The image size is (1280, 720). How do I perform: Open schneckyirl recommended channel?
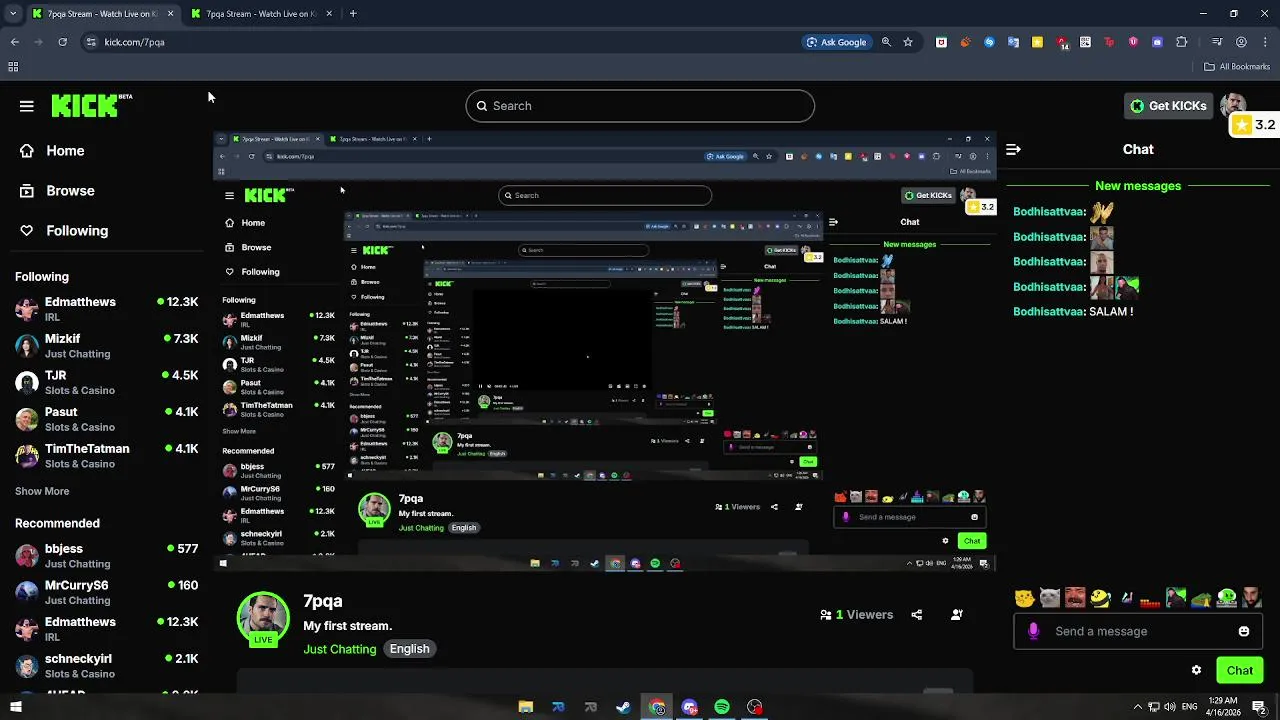pos(106,666)
